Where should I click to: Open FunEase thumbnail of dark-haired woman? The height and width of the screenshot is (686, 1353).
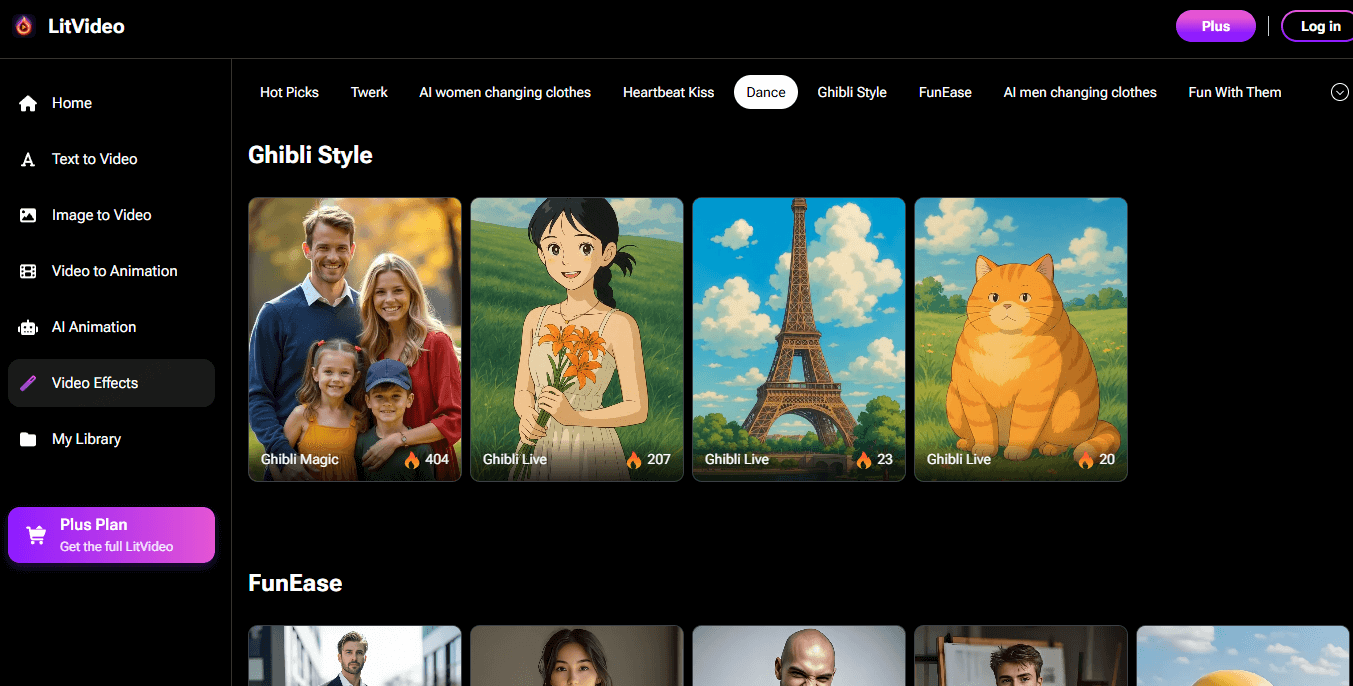(x=577, y=656)
